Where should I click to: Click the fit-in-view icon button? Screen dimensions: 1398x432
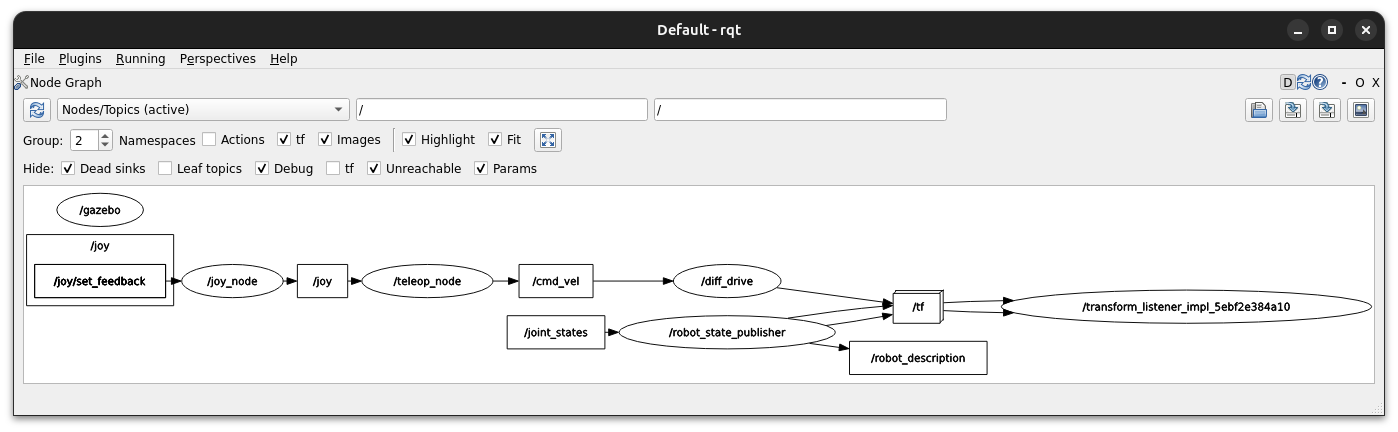[x=548, y=140]
